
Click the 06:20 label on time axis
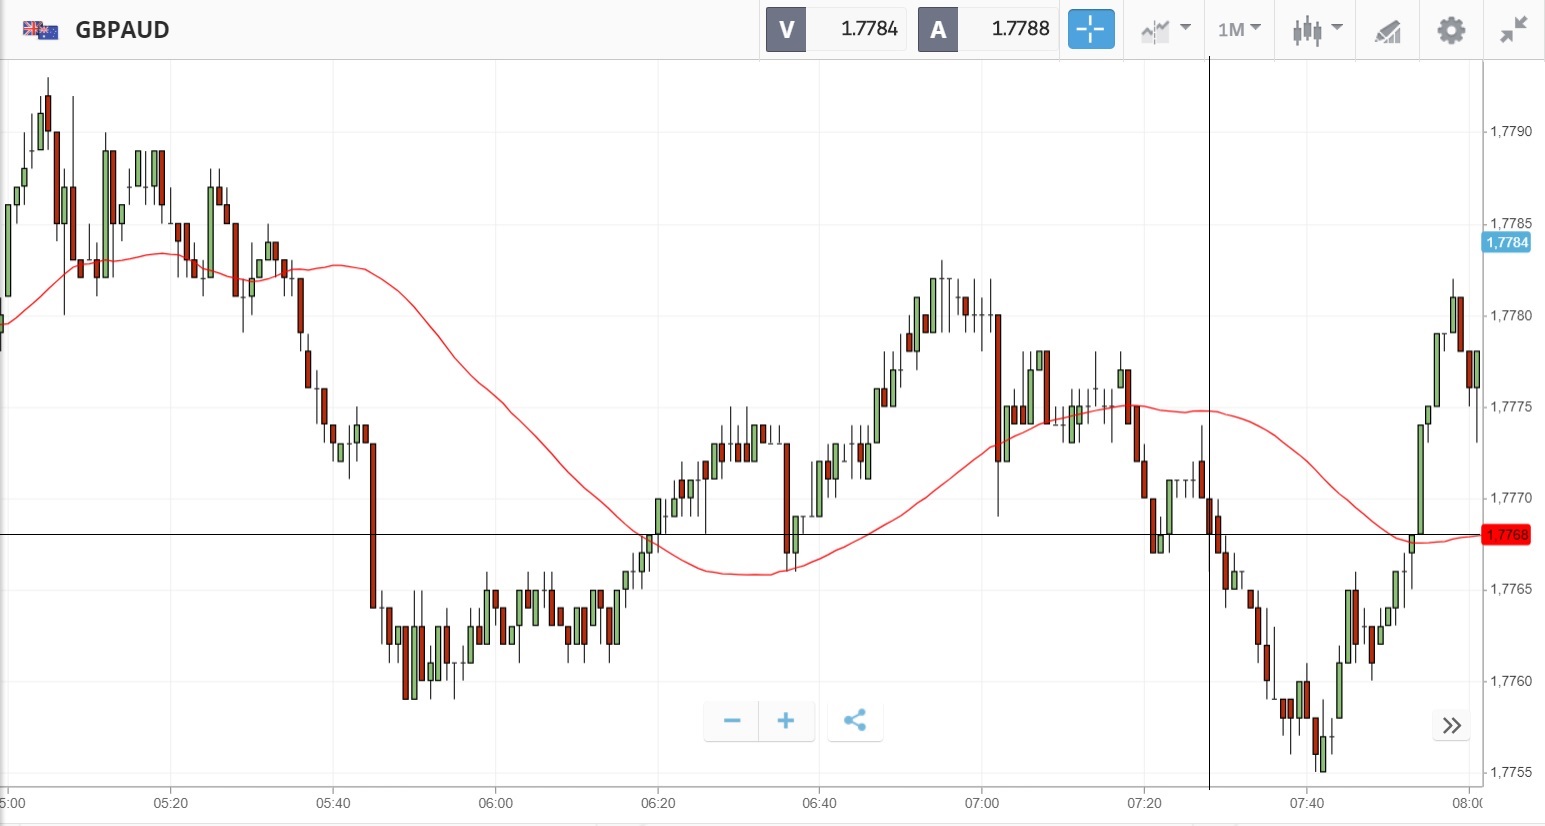pyautogui.click(x=657, y=803)
